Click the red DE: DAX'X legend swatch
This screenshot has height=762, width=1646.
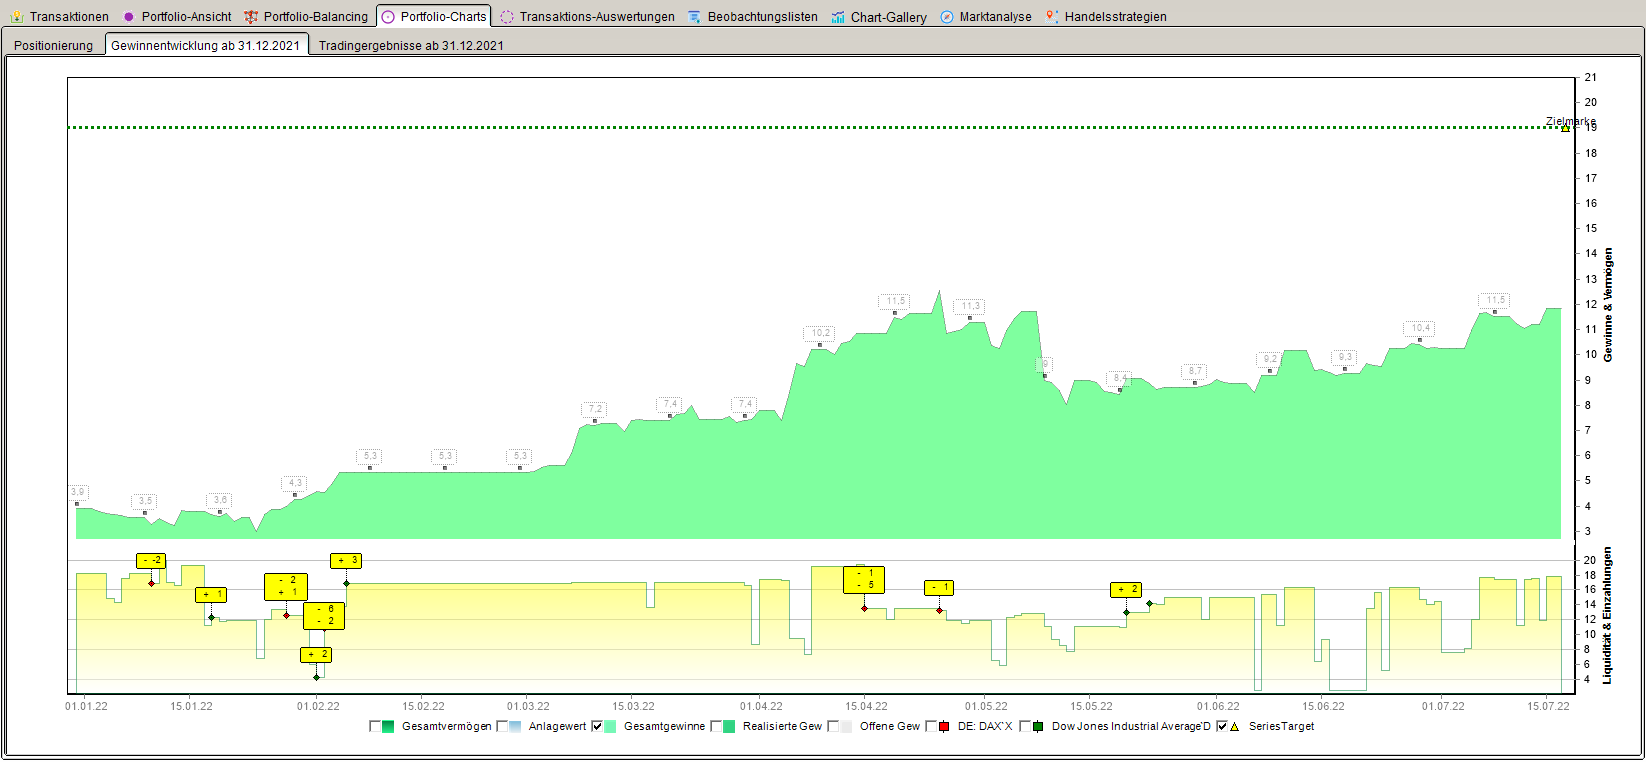[944, 727]
